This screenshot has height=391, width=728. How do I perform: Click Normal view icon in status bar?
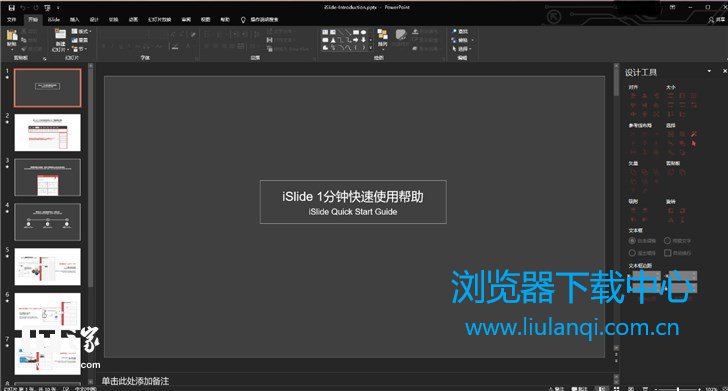(x=603, y=389)
